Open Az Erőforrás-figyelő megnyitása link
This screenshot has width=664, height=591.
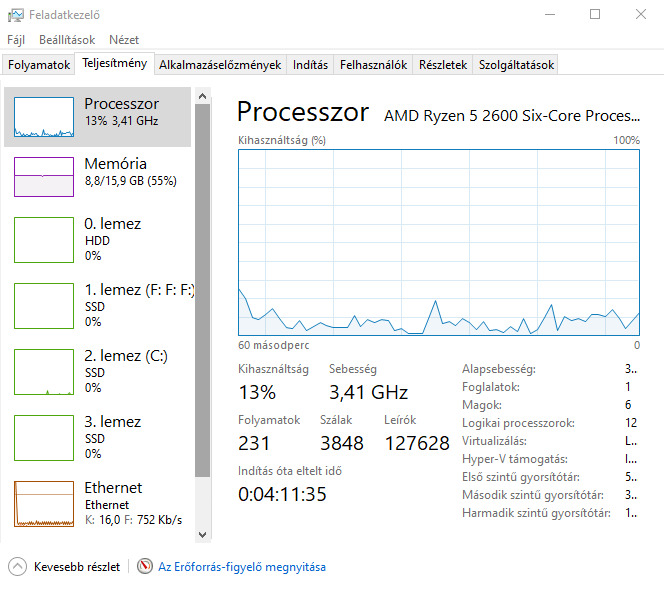pyautogui.click(x=242, y=567)
